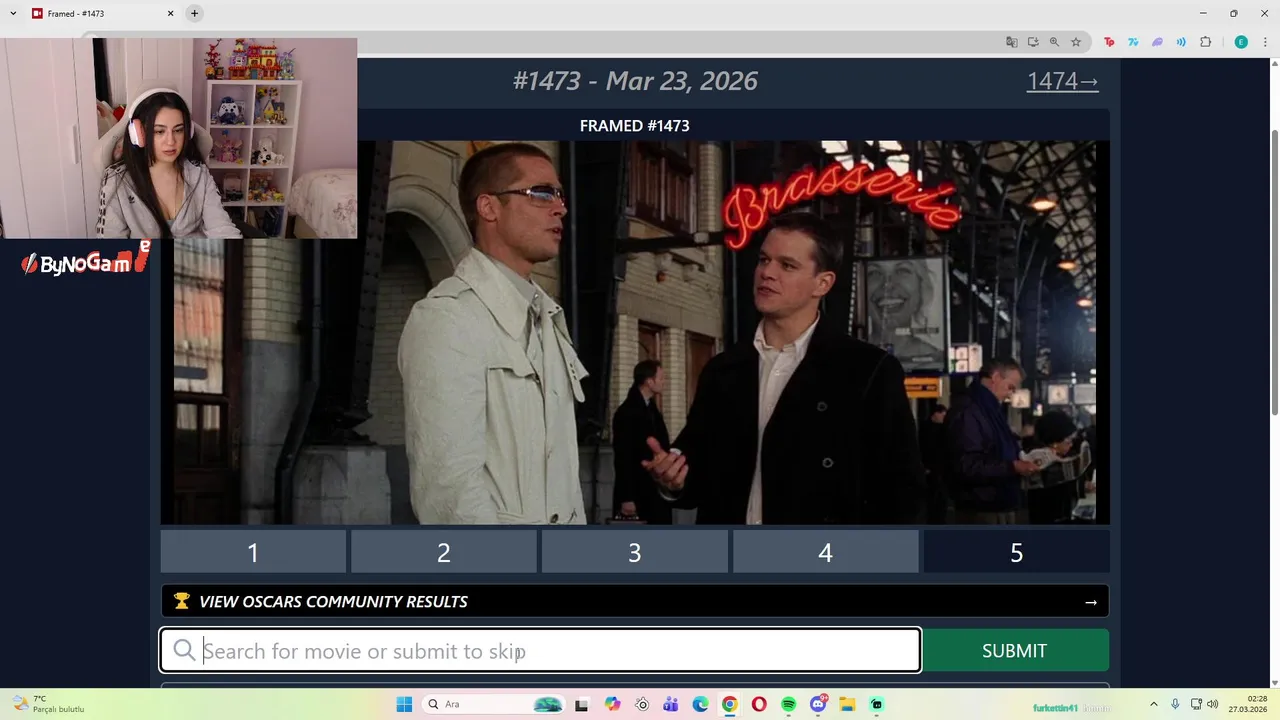Open the purple feather browser extension
Viewport: 1280px width, 720px height.
1157,42
